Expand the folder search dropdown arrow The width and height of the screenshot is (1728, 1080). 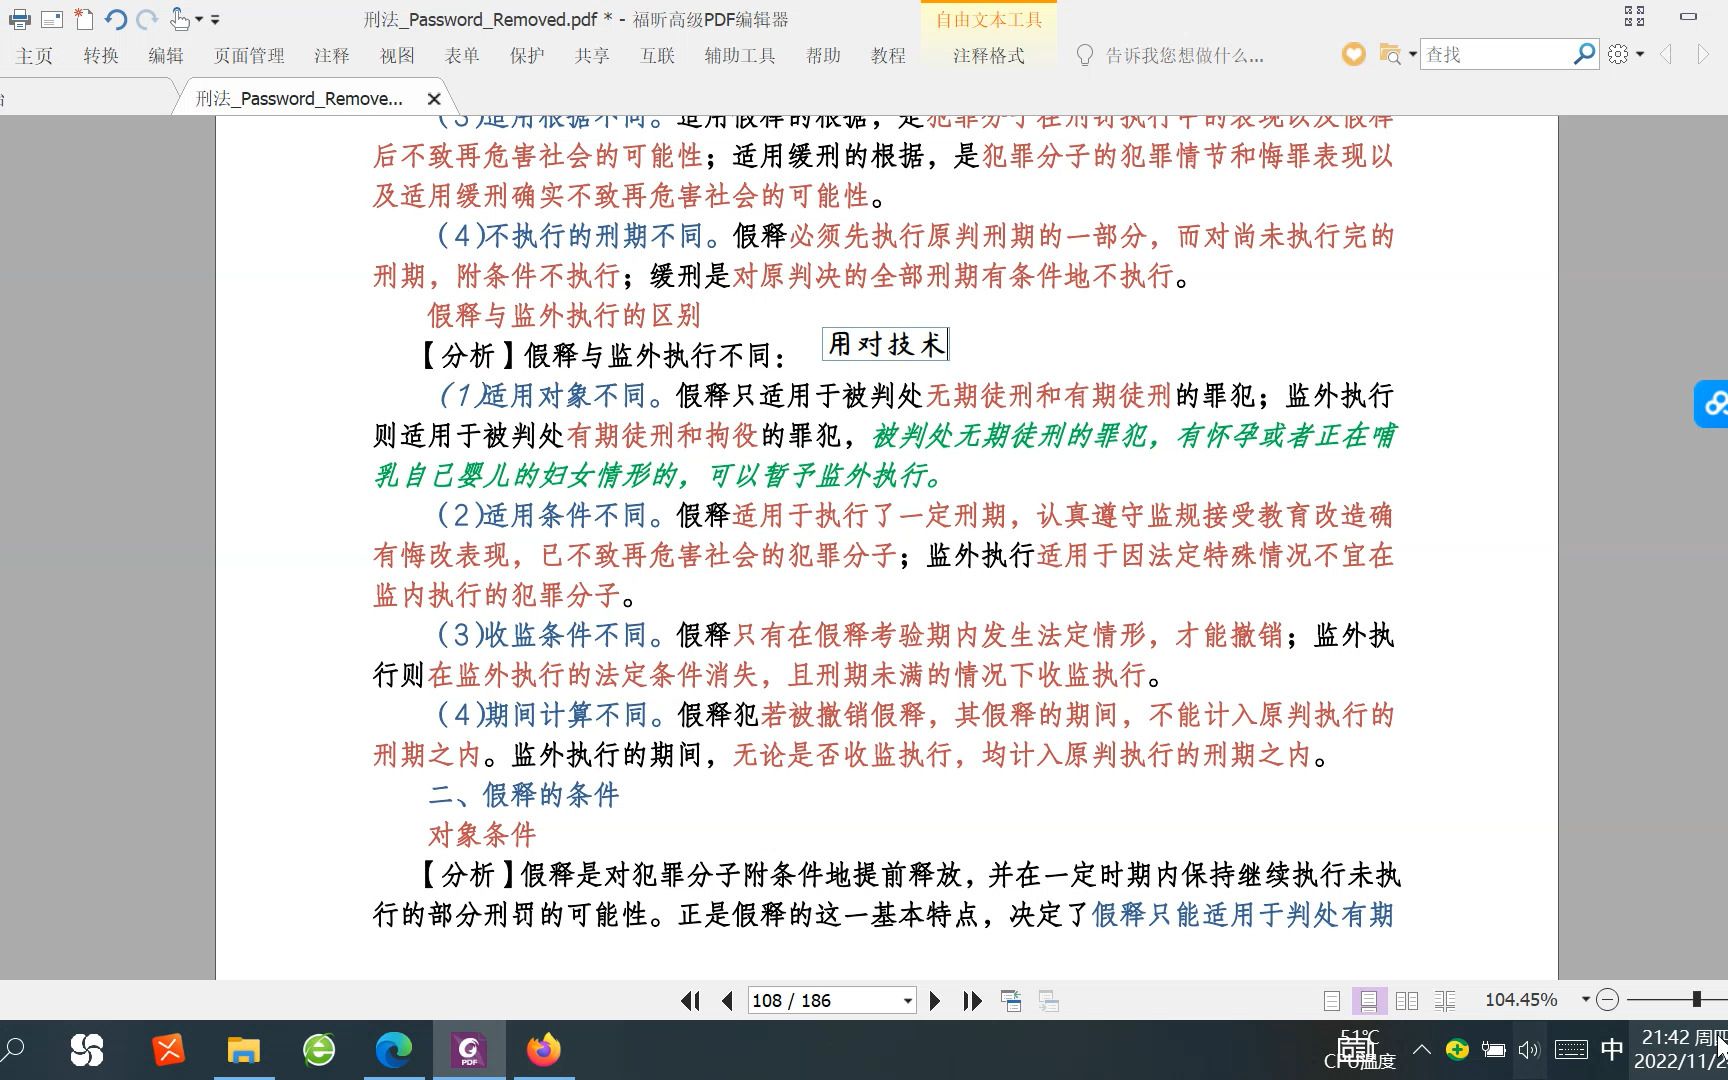tap(1412, 55)
